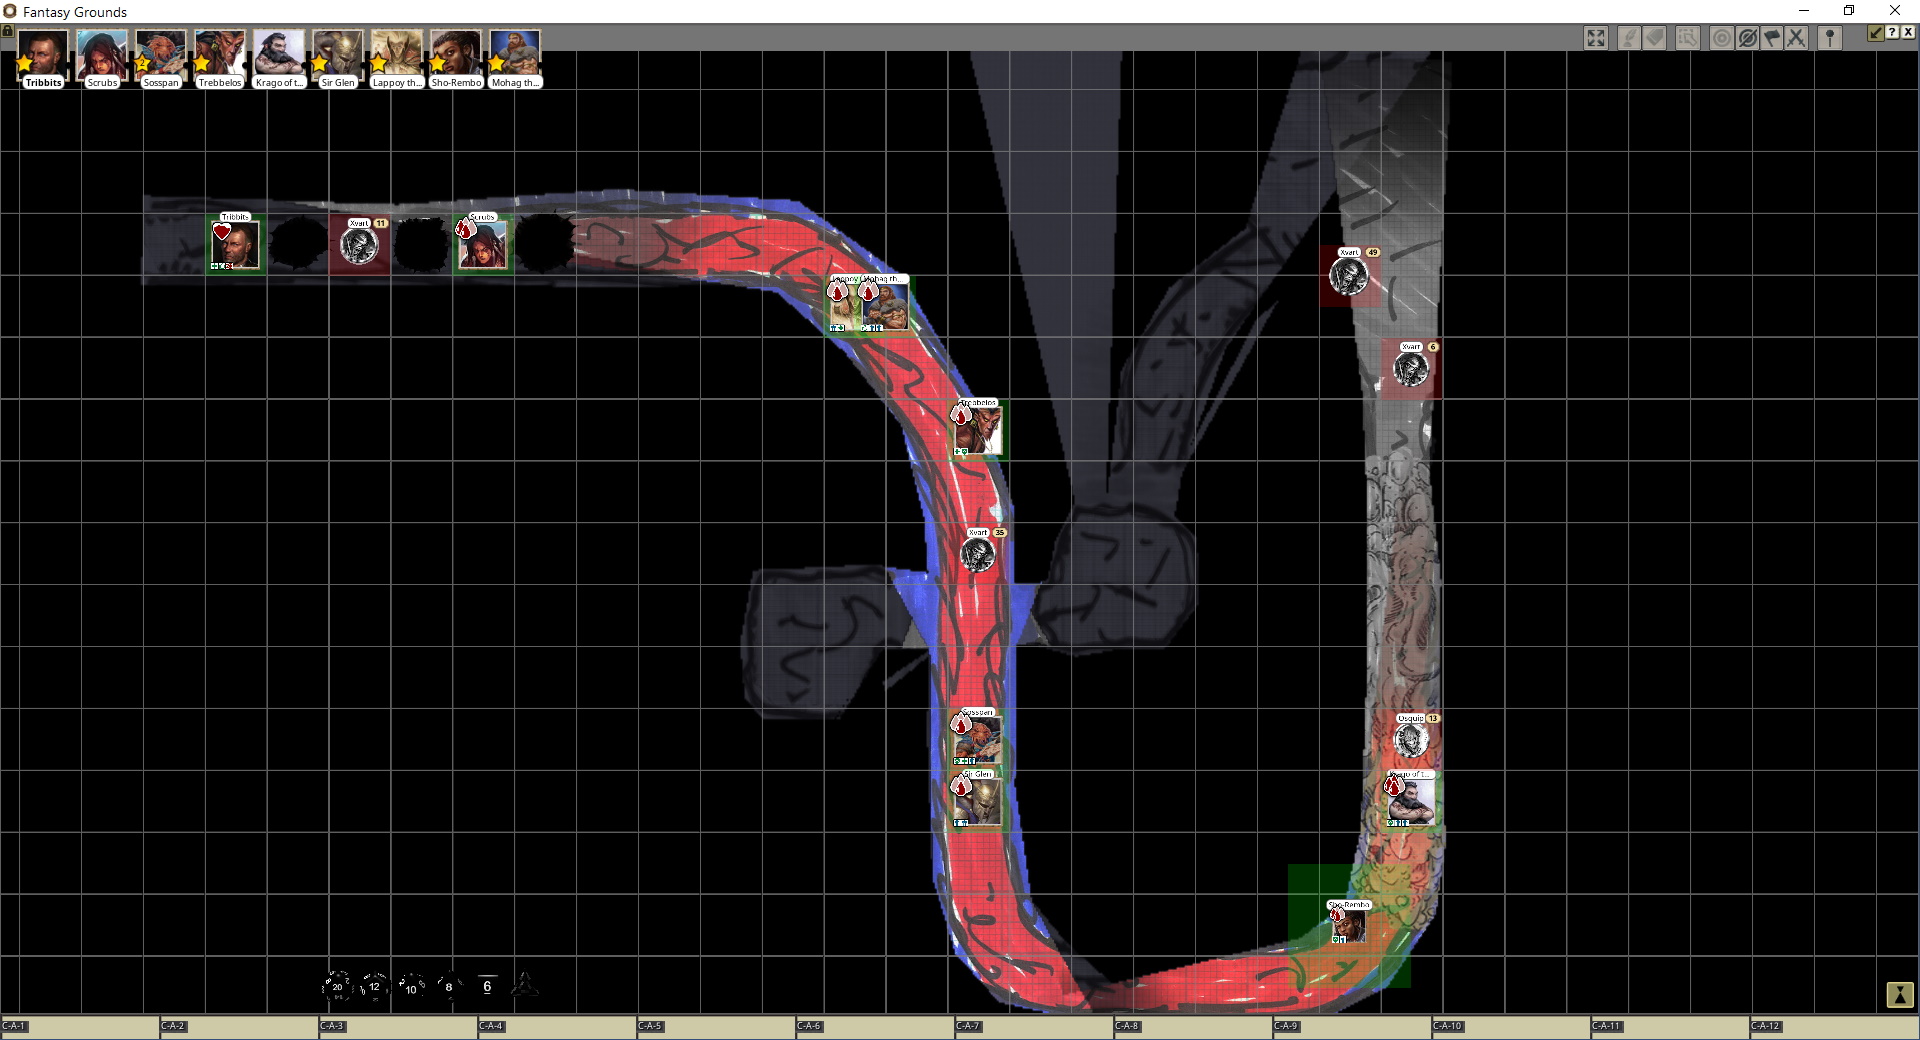Open the question mark help button

click(1892, 33)
